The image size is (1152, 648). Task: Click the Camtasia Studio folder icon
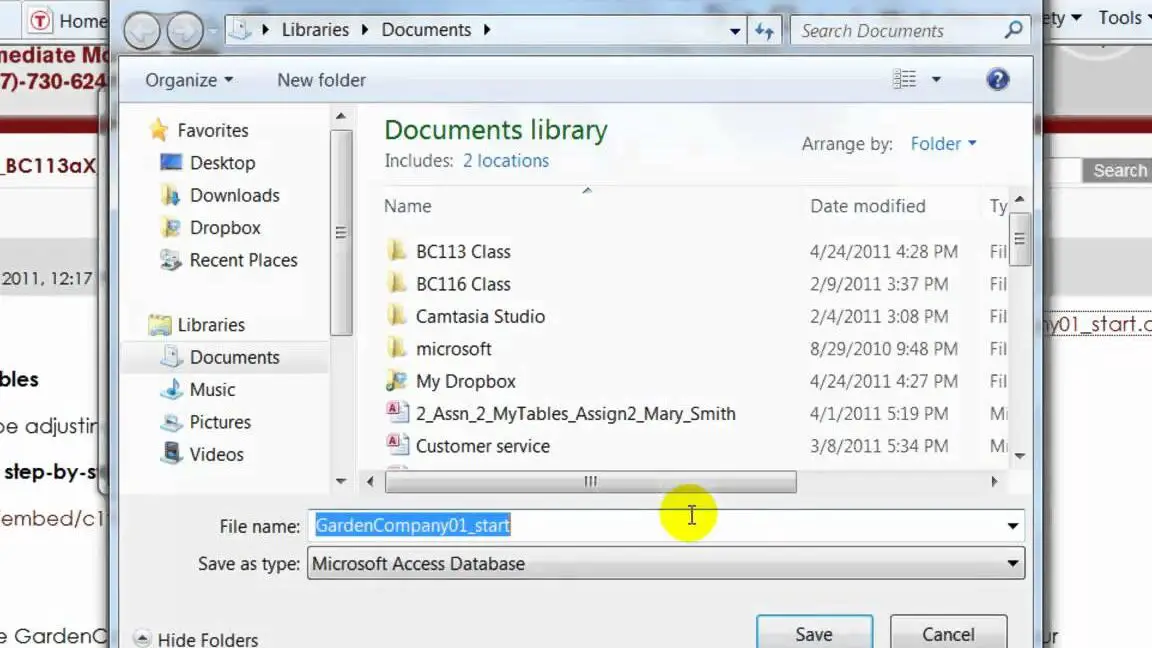[x=397, y=315]
